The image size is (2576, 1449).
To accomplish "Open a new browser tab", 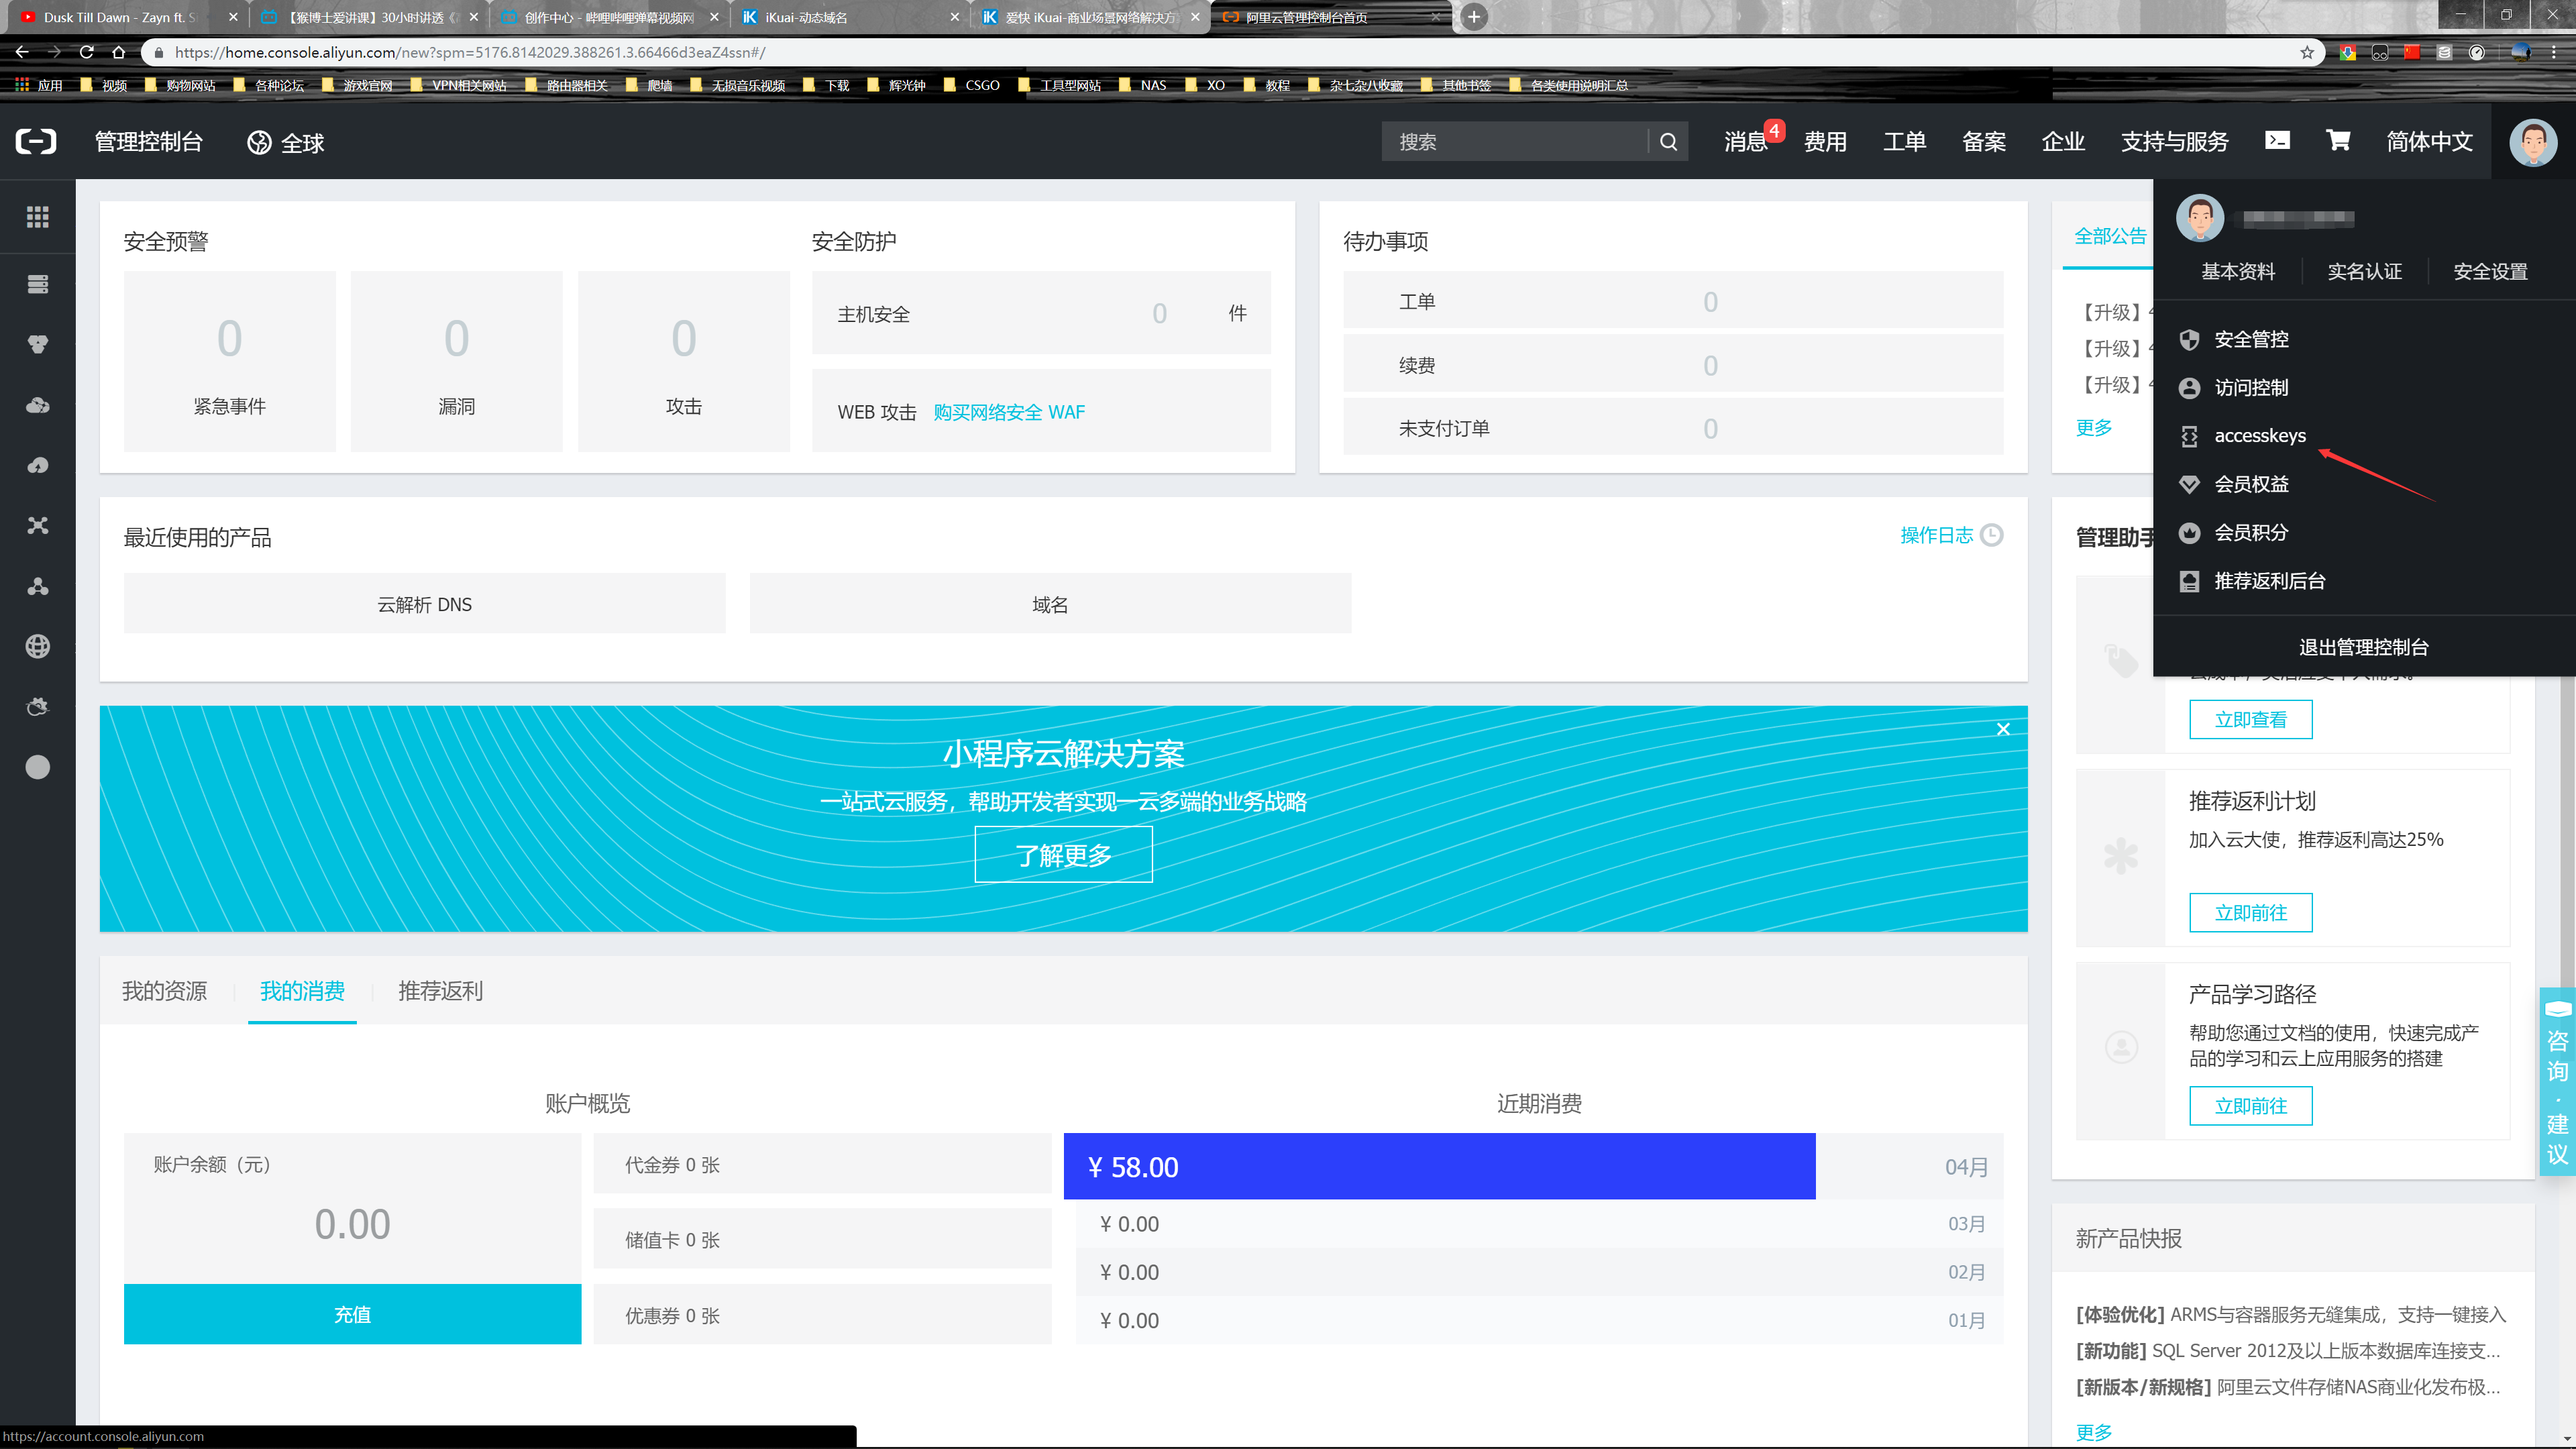I will click(x=1474, y=17).
